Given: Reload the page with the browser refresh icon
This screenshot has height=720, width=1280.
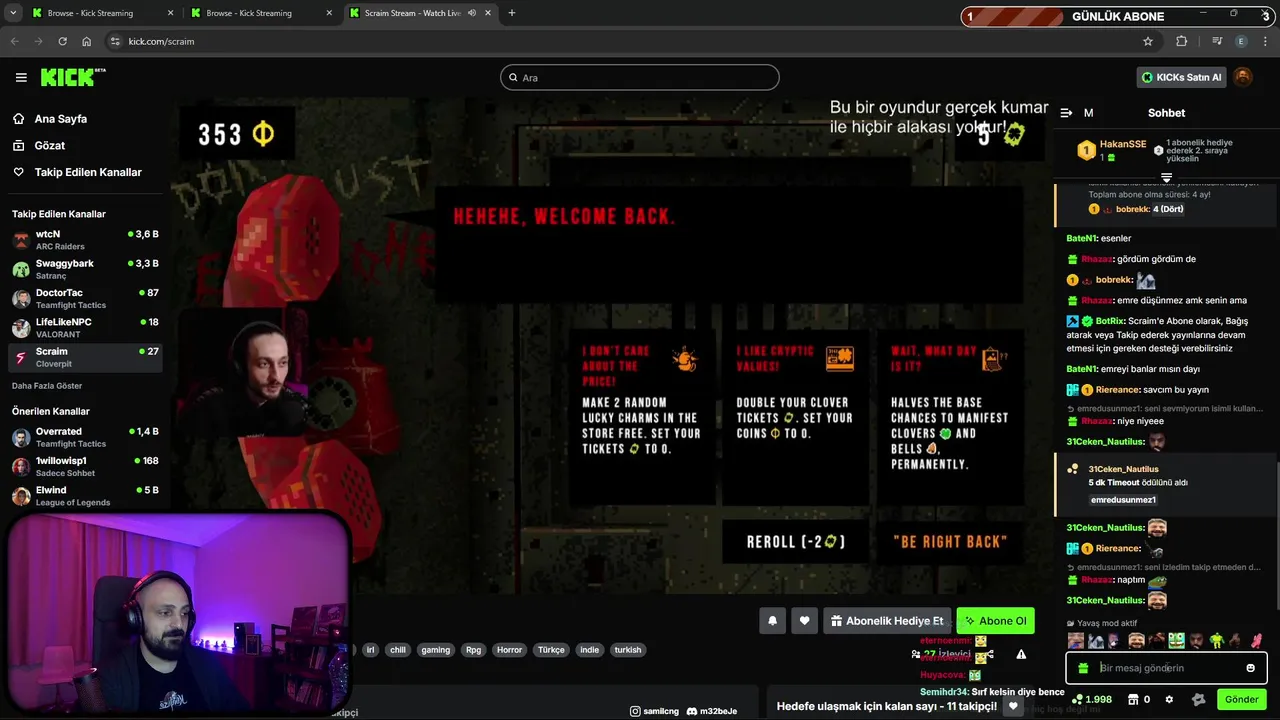Looking at the screenshot, I should [62, 41].
